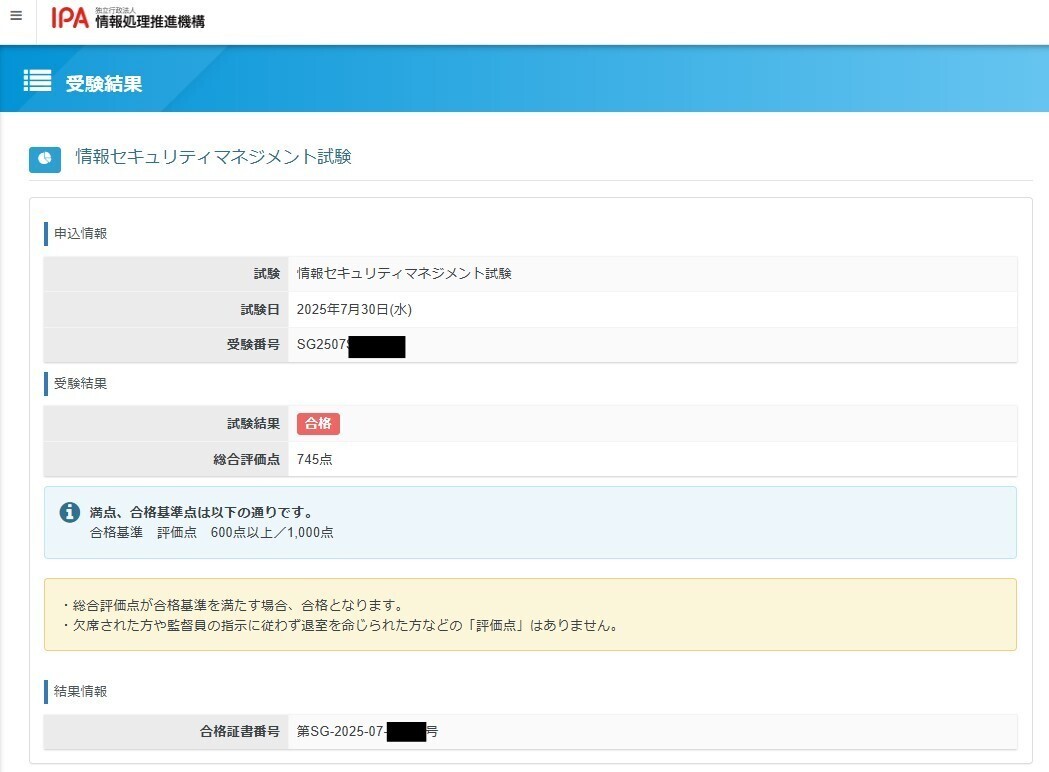1049x772 pixels.
Task: Click the 結果情報 section title
Action: [80, 691]
